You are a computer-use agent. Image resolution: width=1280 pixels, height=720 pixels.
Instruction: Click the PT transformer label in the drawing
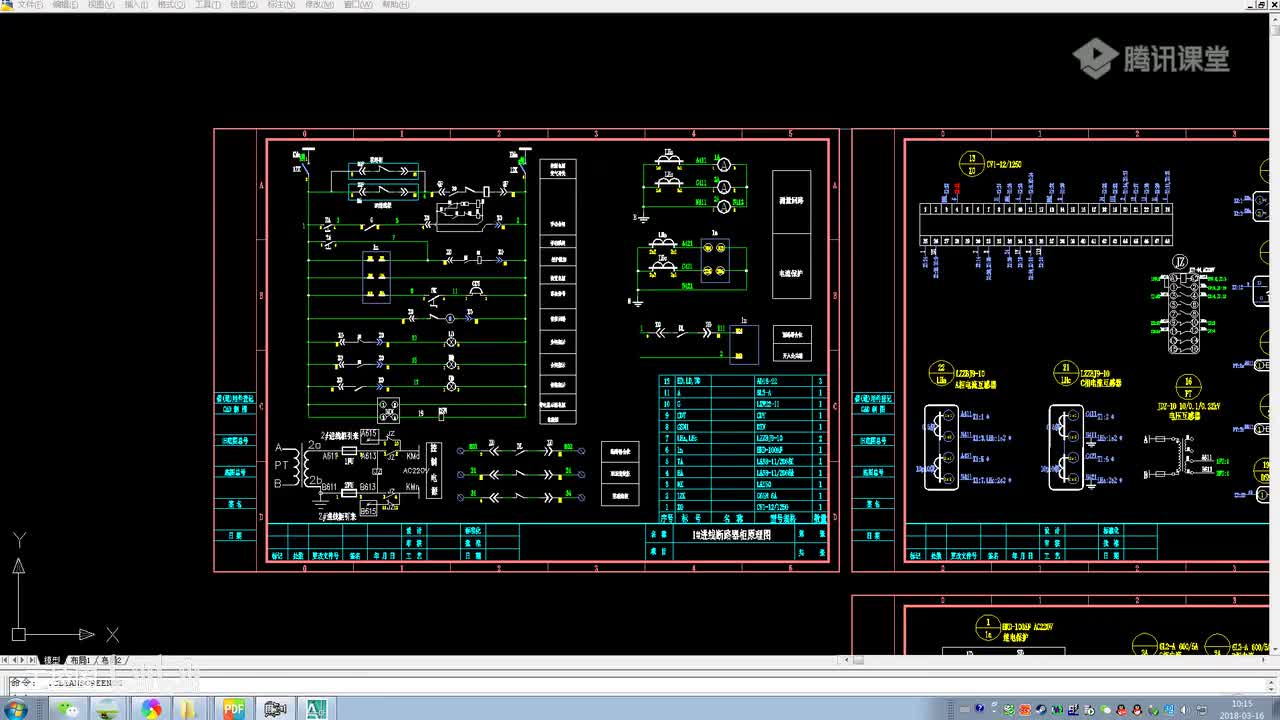tap(282, 466)
